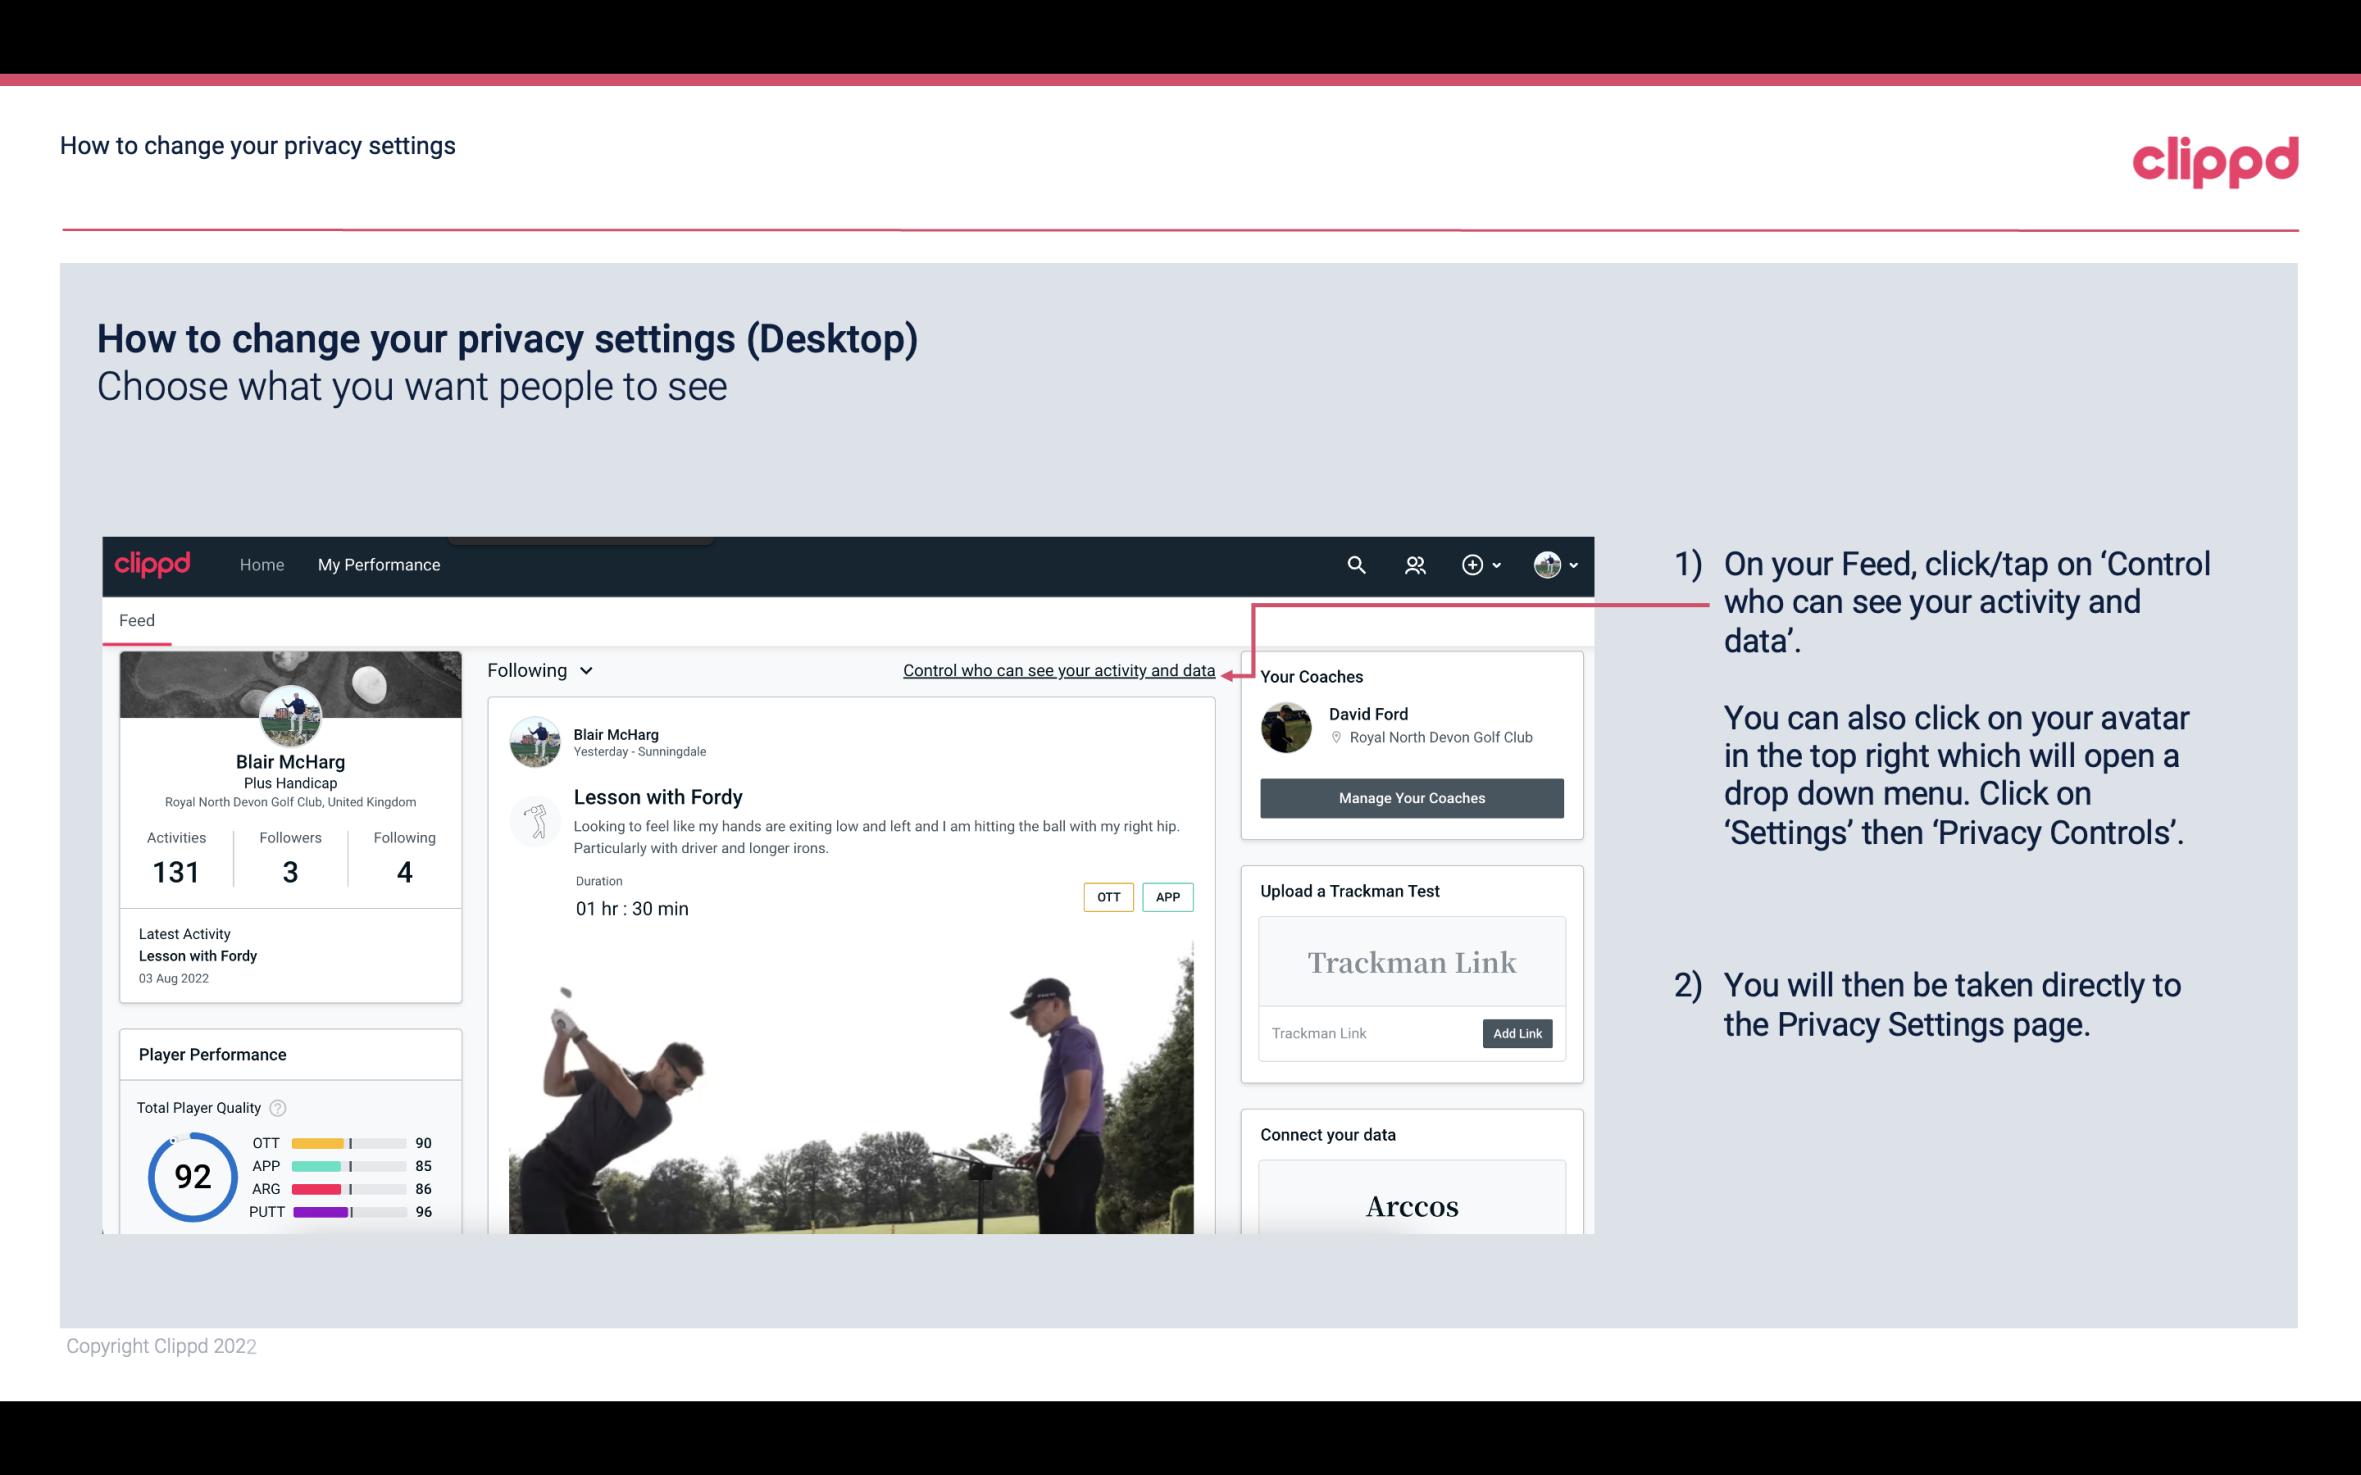Click the Arccos data connection option
This screenshot has height=1475, width=2361.
point(1410,1205)
